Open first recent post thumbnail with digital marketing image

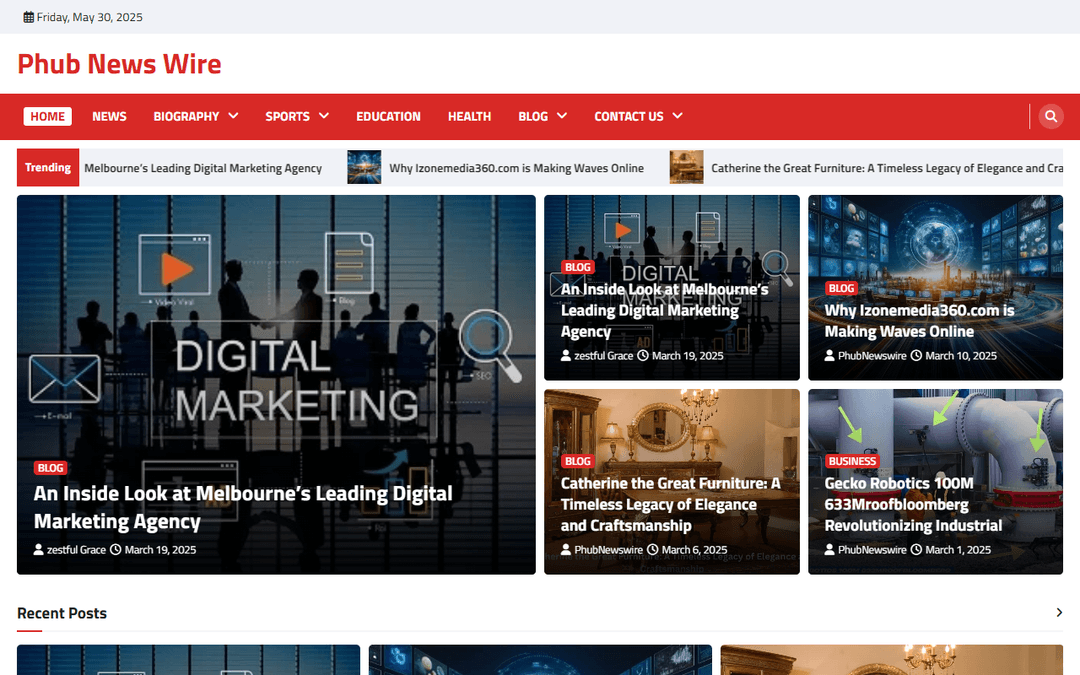pyautogui.click(x=188, y=660)
